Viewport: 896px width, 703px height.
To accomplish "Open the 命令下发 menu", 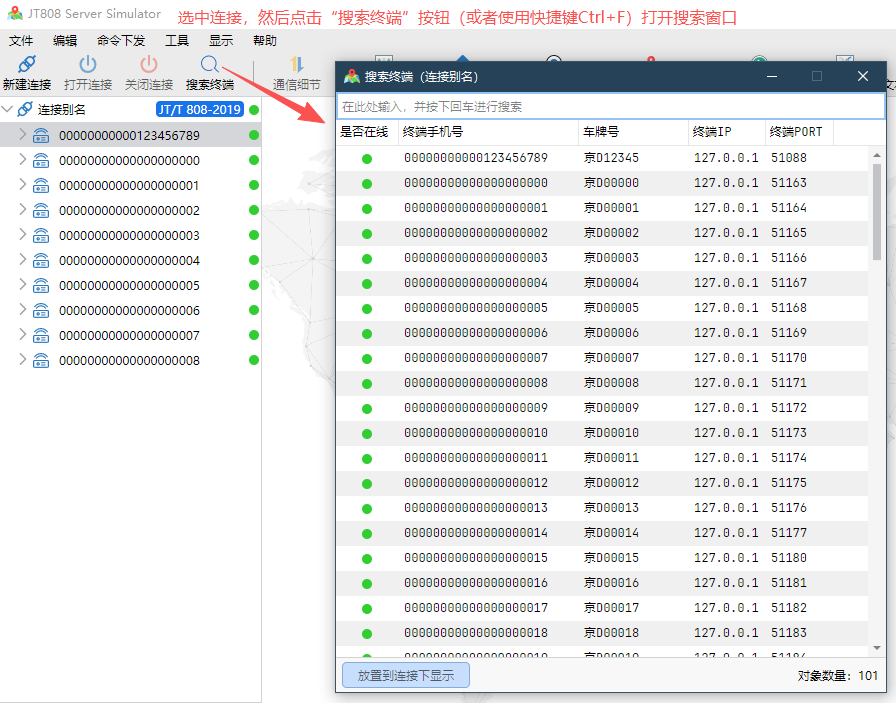I will (x=121, y=41).
